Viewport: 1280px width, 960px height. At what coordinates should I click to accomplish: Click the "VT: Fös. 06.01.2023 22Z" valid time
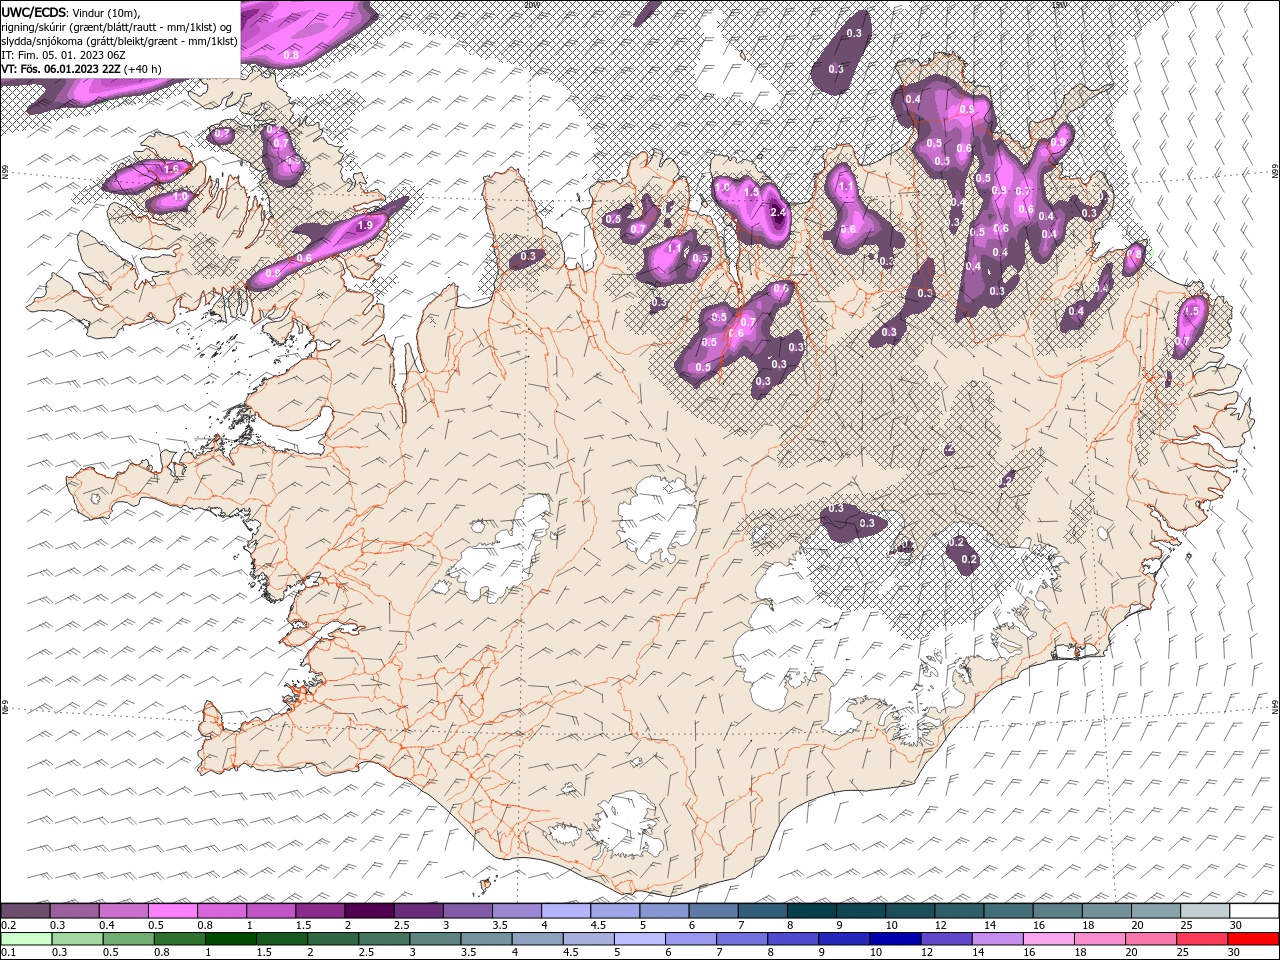pyautogui.click(x=61, y=69)
